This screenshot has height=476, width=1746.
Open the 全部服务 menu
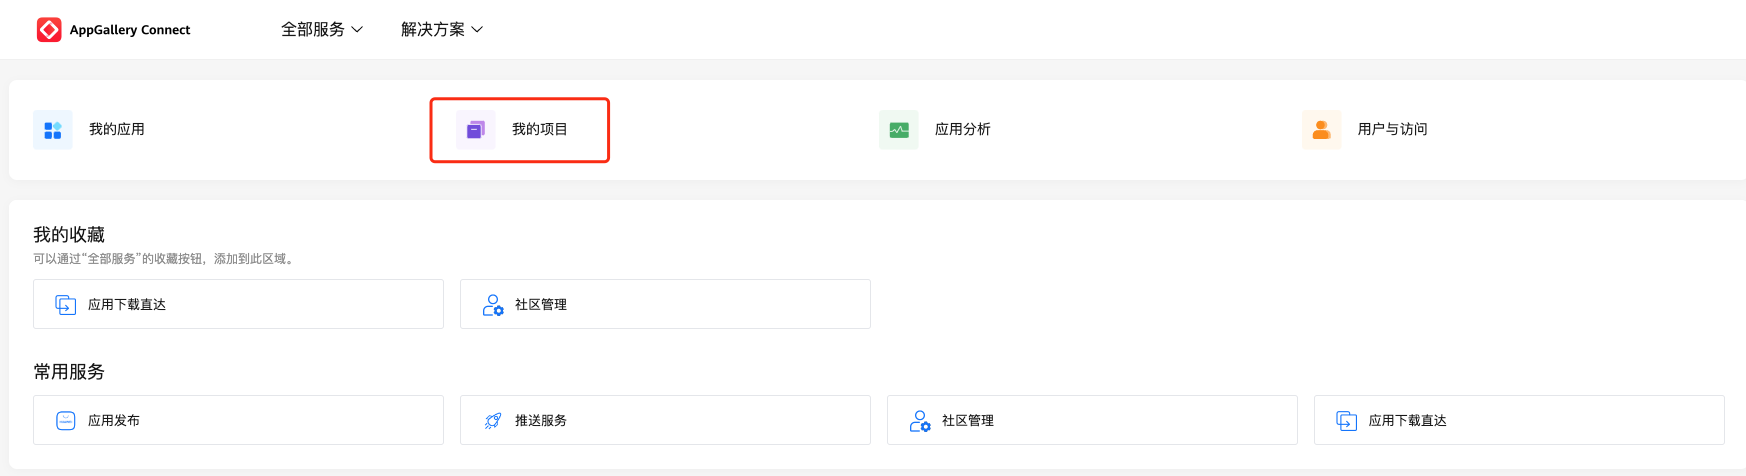[x=313, y=30]
